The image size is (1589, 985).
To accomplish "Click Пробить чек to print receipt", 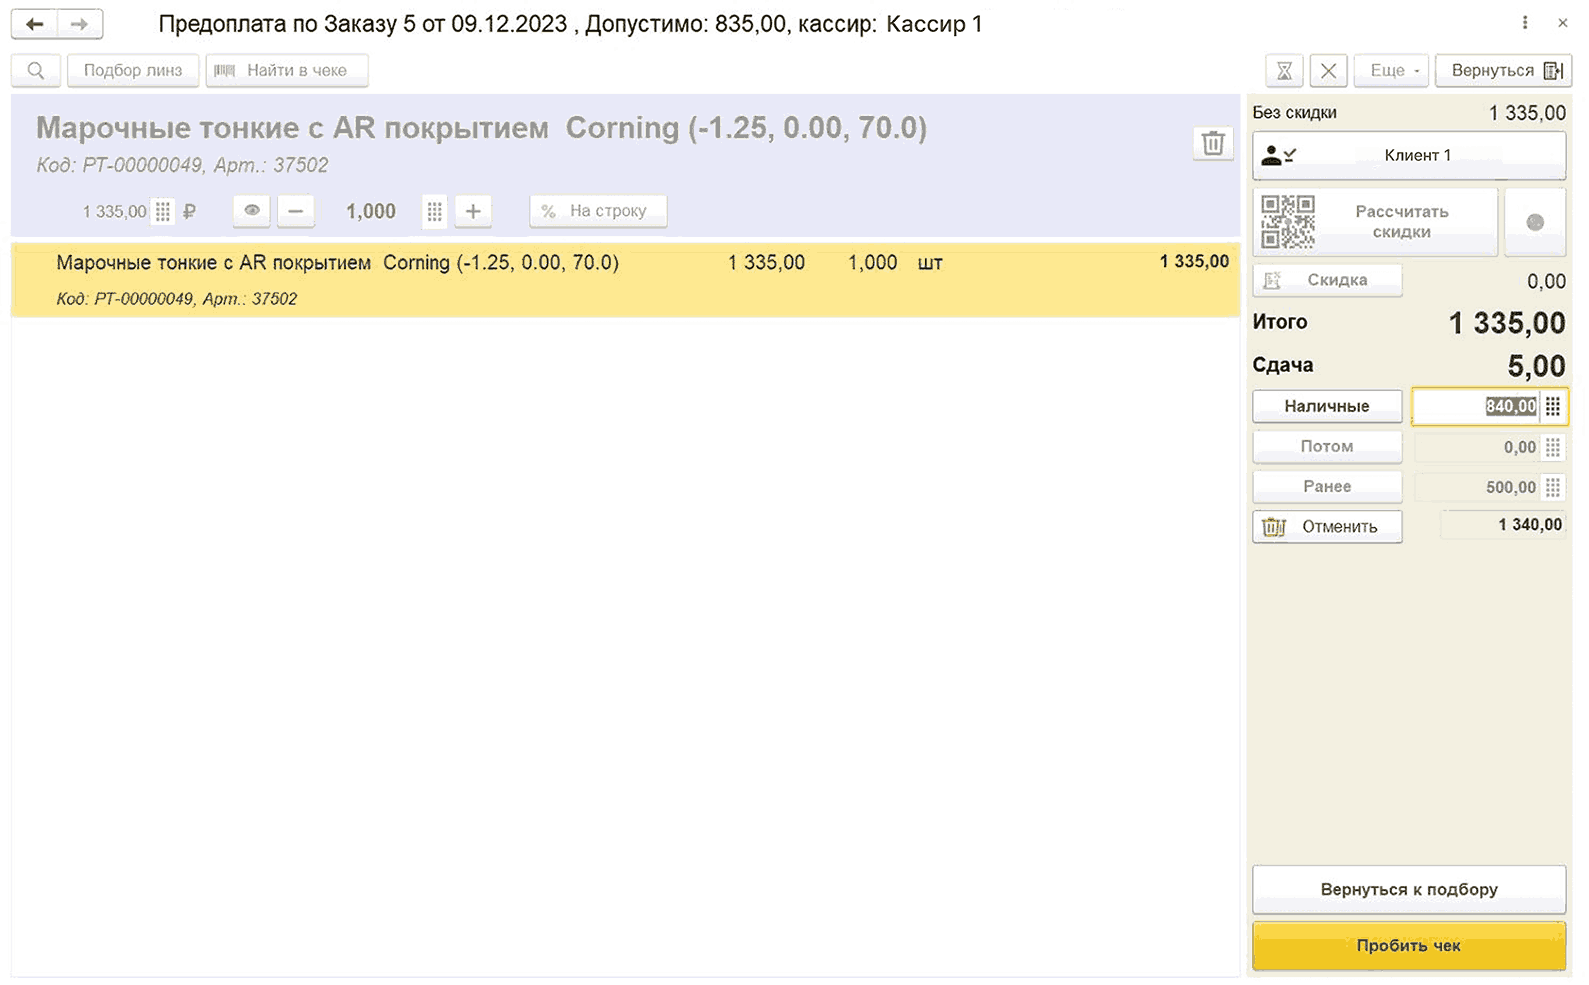I will point(1409,945).
